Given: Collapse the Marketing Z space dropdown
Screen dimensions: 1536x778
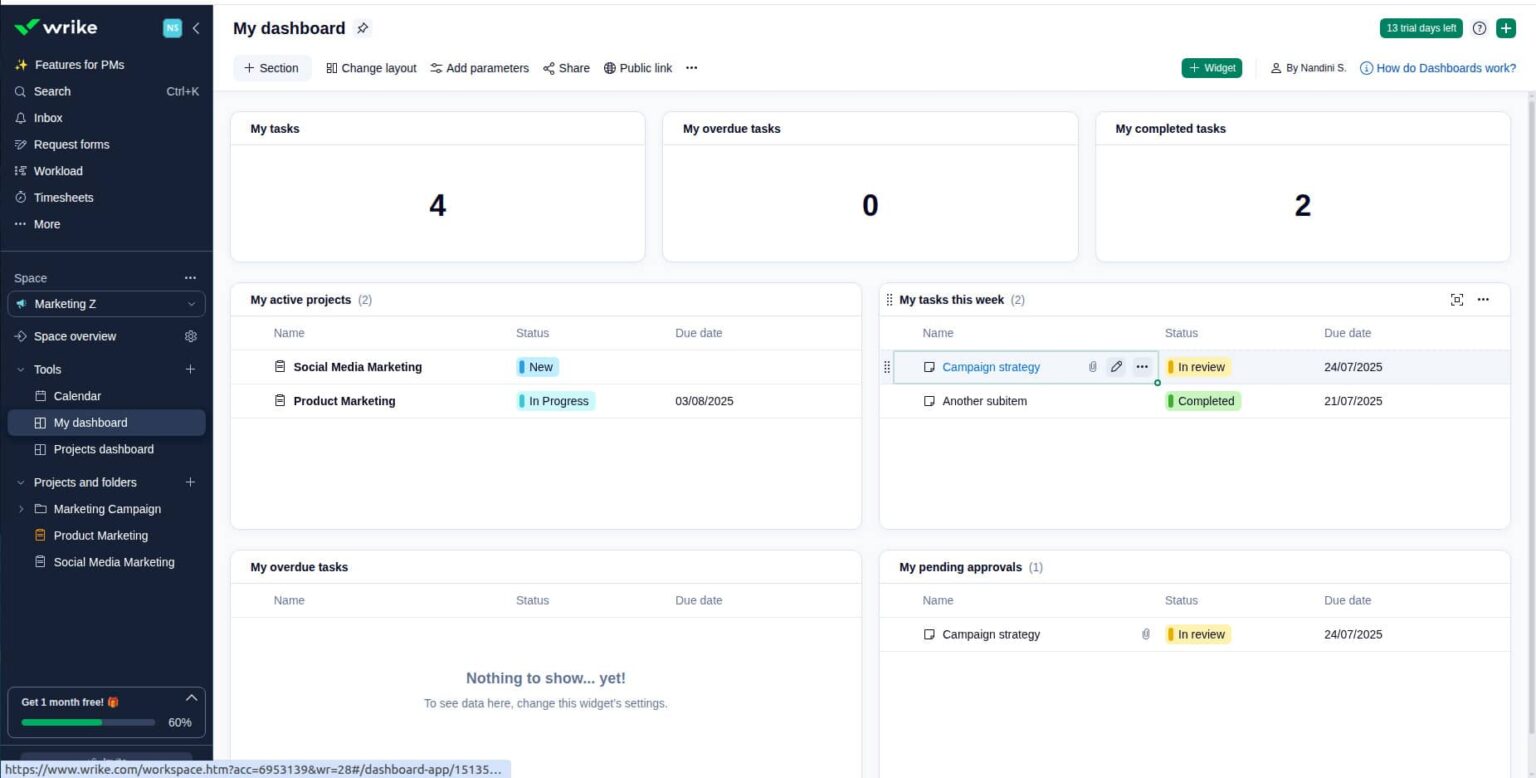Looking at the screenshot, I should 191,304.
